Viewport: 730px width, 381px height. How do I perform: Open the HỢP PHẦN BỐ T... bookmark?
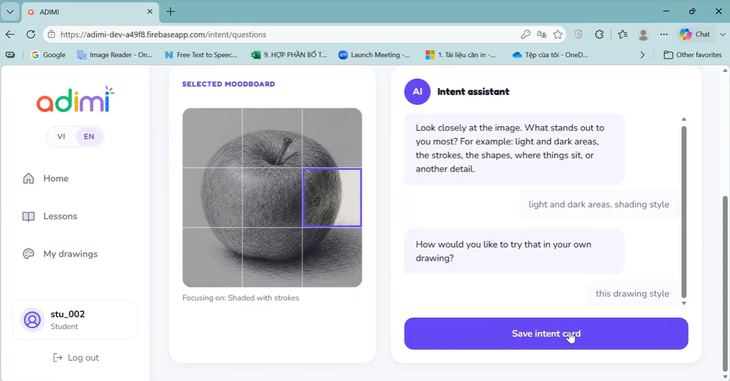click(289, 55)
